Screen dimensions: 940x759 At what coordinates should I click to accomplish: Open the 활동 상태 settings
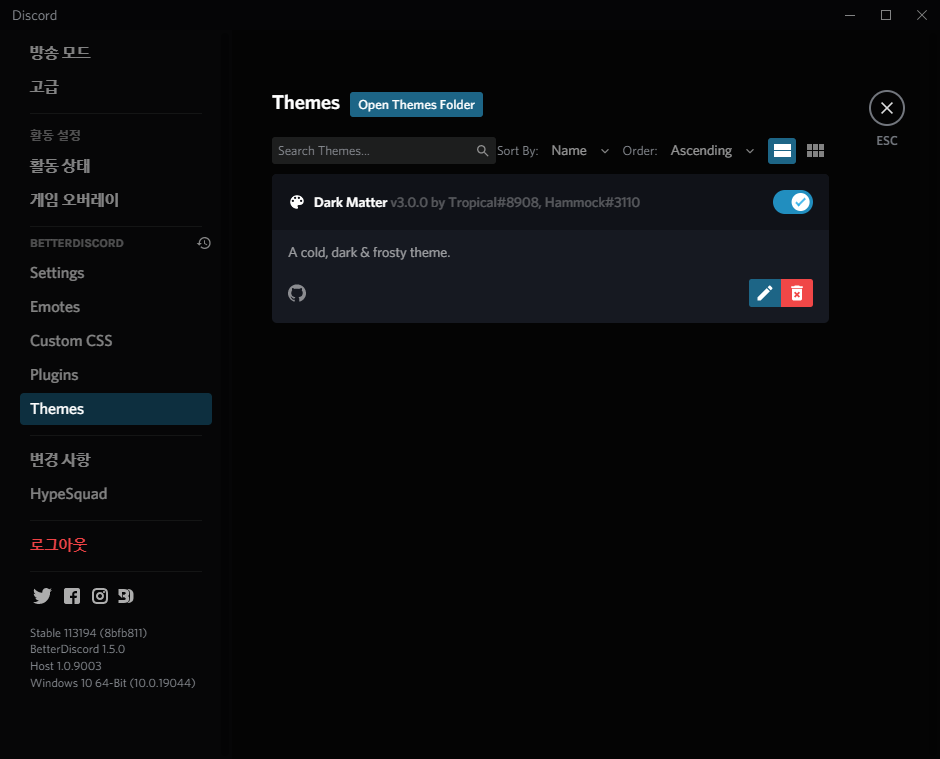(116, 166)
